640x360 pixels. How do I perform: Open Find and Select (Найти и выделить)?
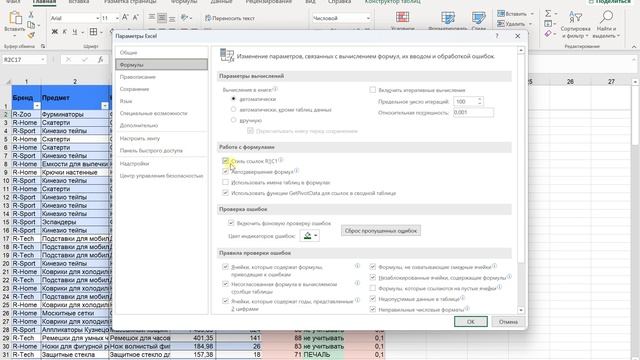click(x=606, y=24)
